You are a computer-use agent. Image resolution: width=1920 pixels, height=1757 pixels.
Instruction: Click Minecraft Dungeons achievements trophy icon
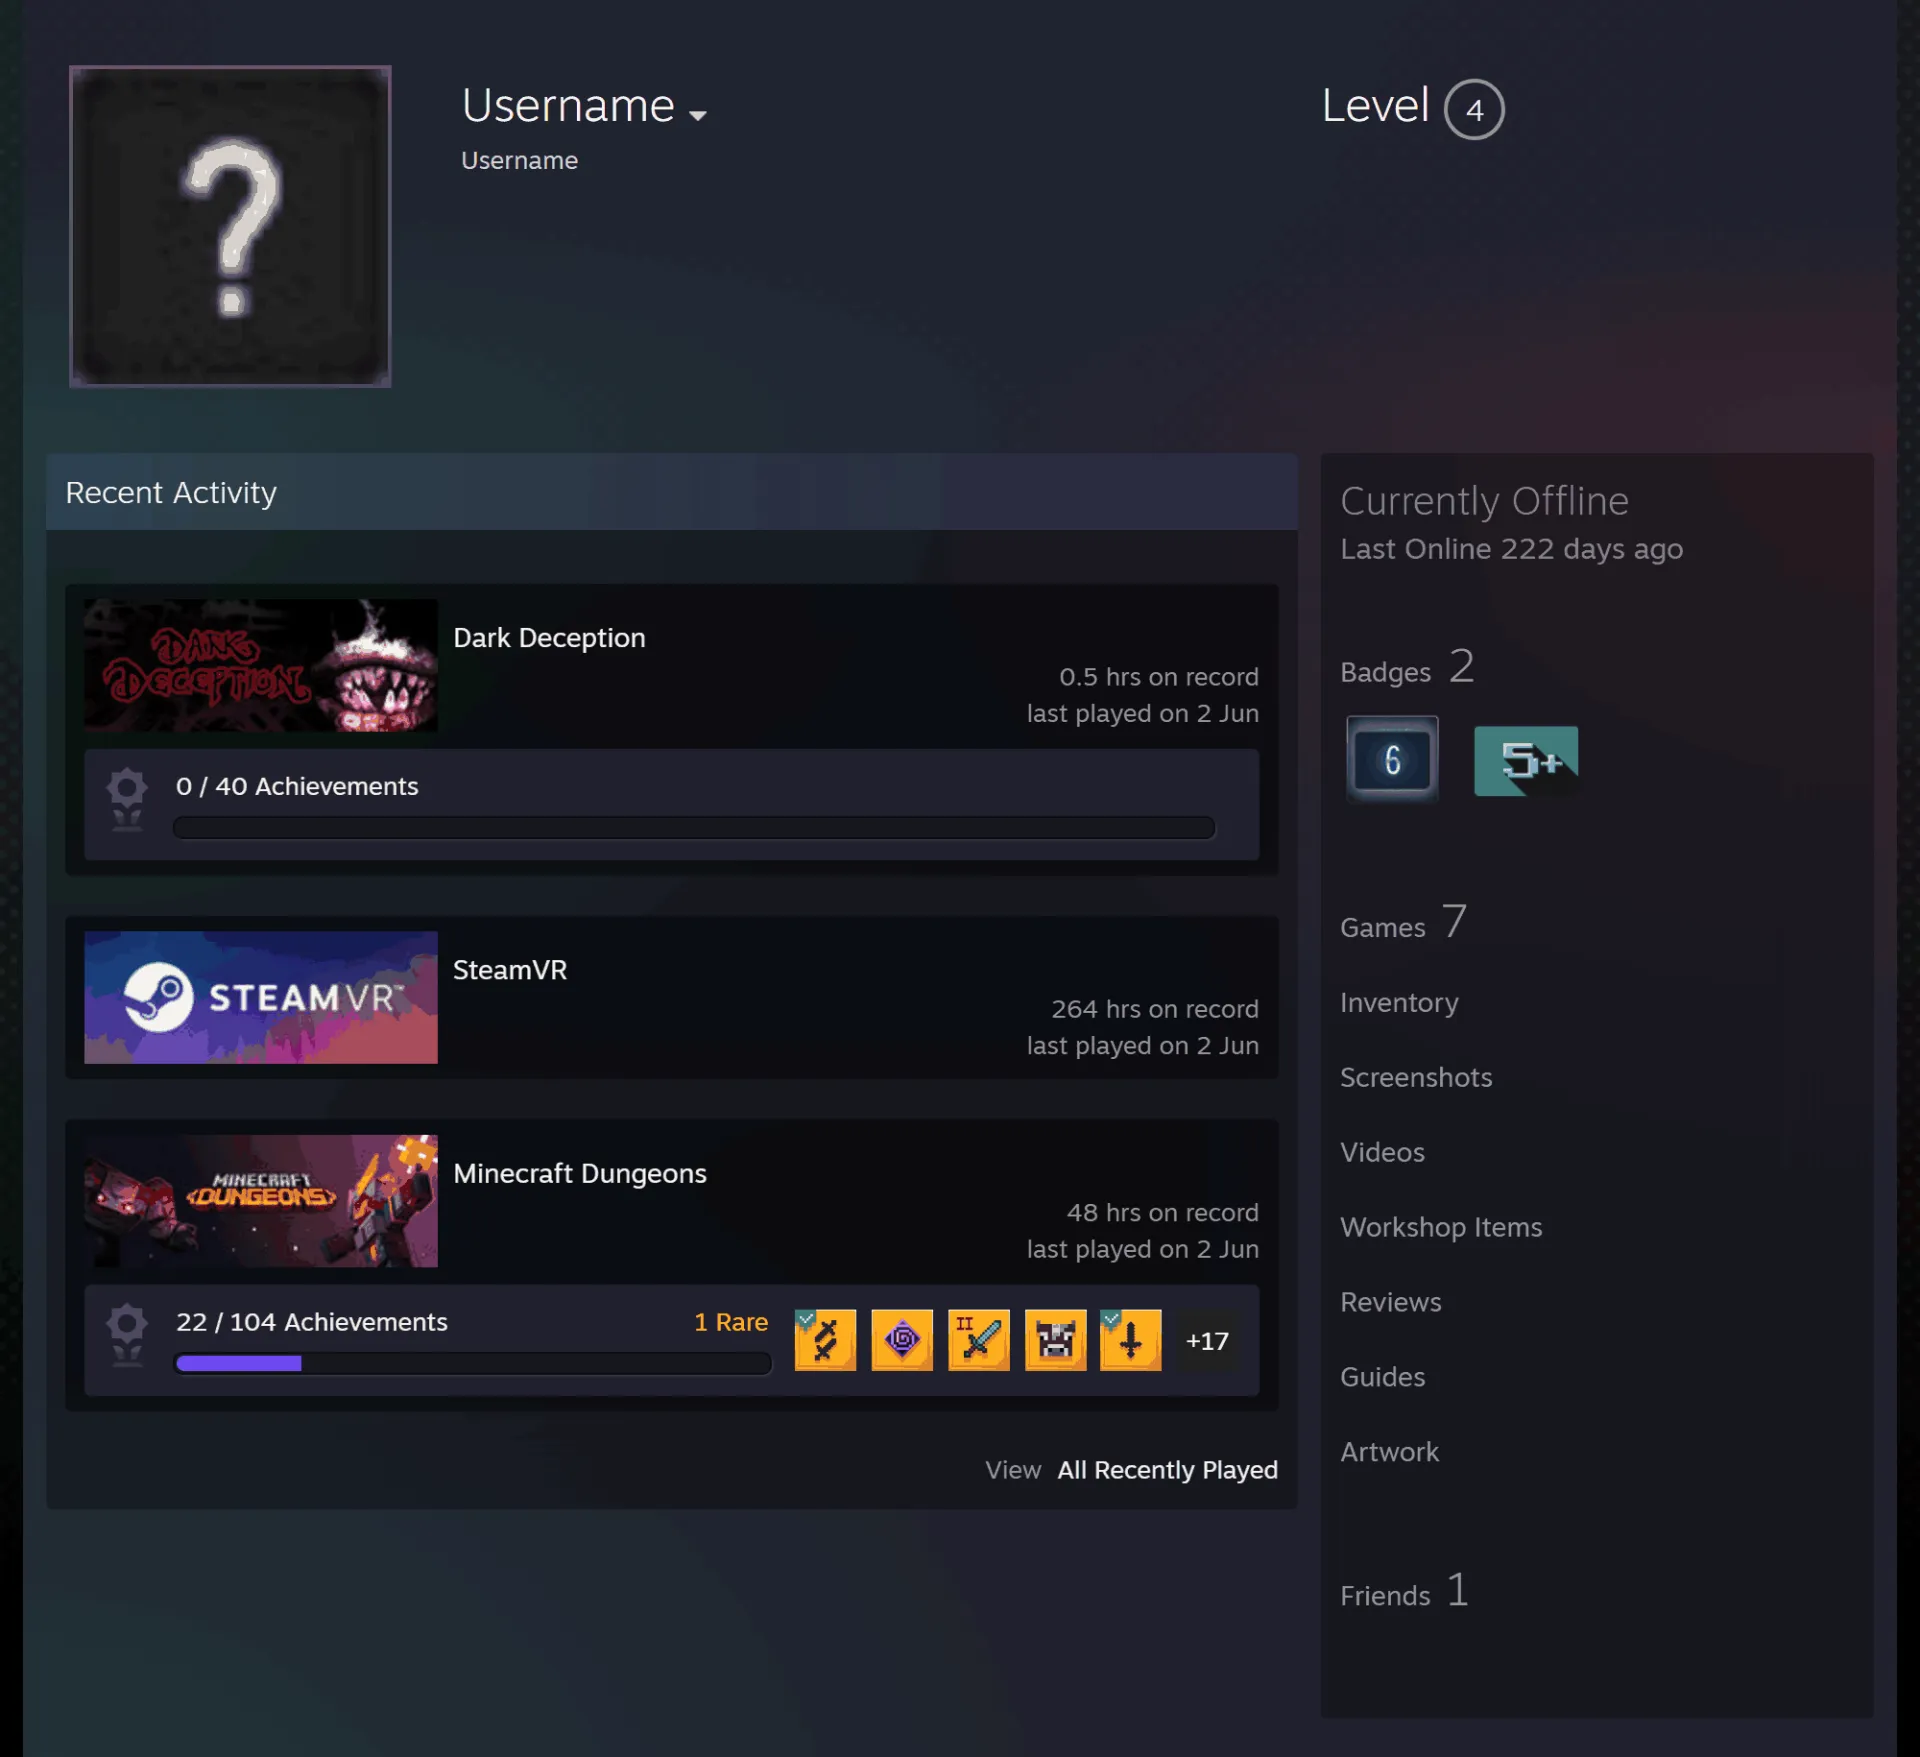pos(127,1335)
